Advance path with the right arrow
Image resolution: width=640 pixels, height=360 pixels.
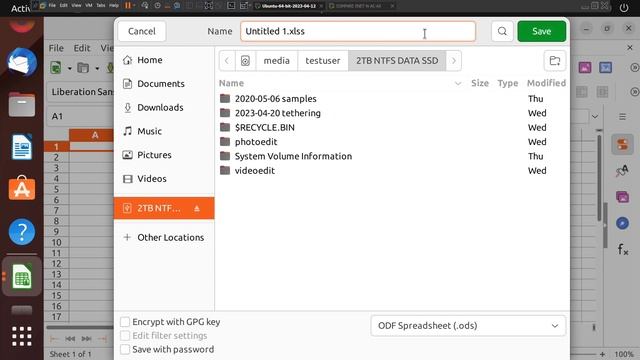pyautogui.click(x=453, y=61)
